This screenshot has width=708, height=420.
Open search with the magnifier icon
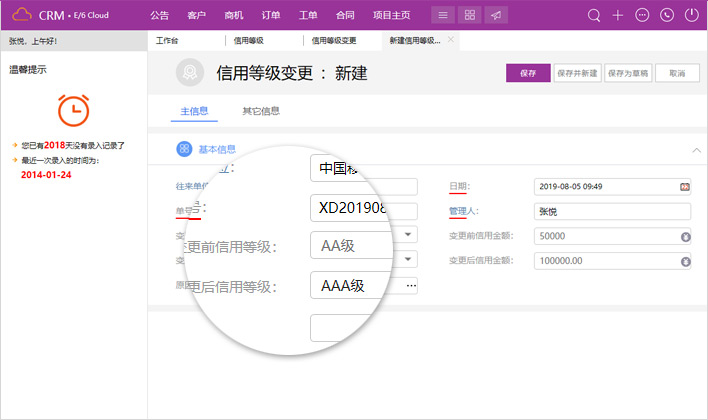click(x=594, y=15)
